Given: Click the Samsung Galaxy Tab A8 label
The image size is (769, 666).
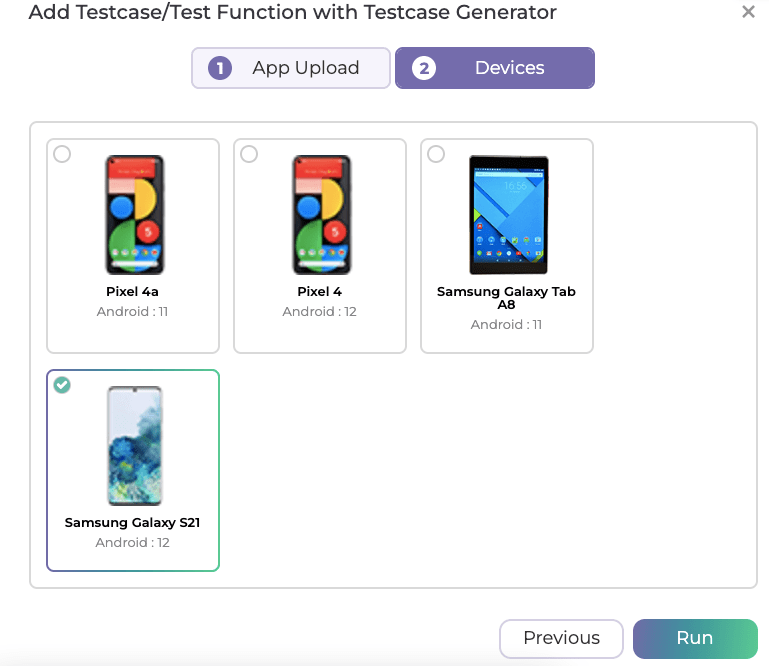Looking at the screenshot, I should tap(507, 298).
